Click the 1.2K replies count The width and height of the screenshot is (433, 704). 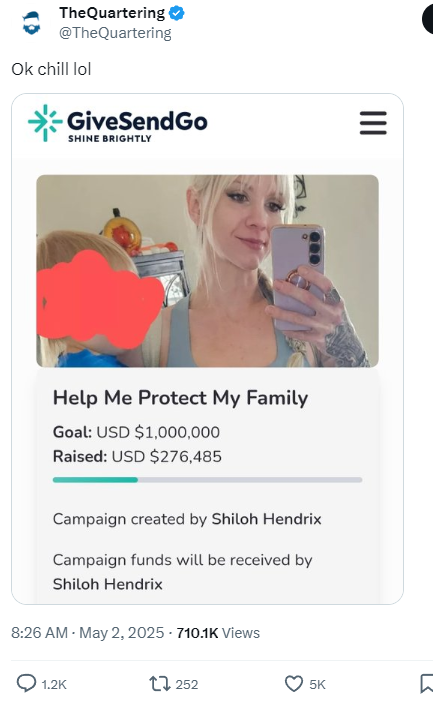[54, 684]
